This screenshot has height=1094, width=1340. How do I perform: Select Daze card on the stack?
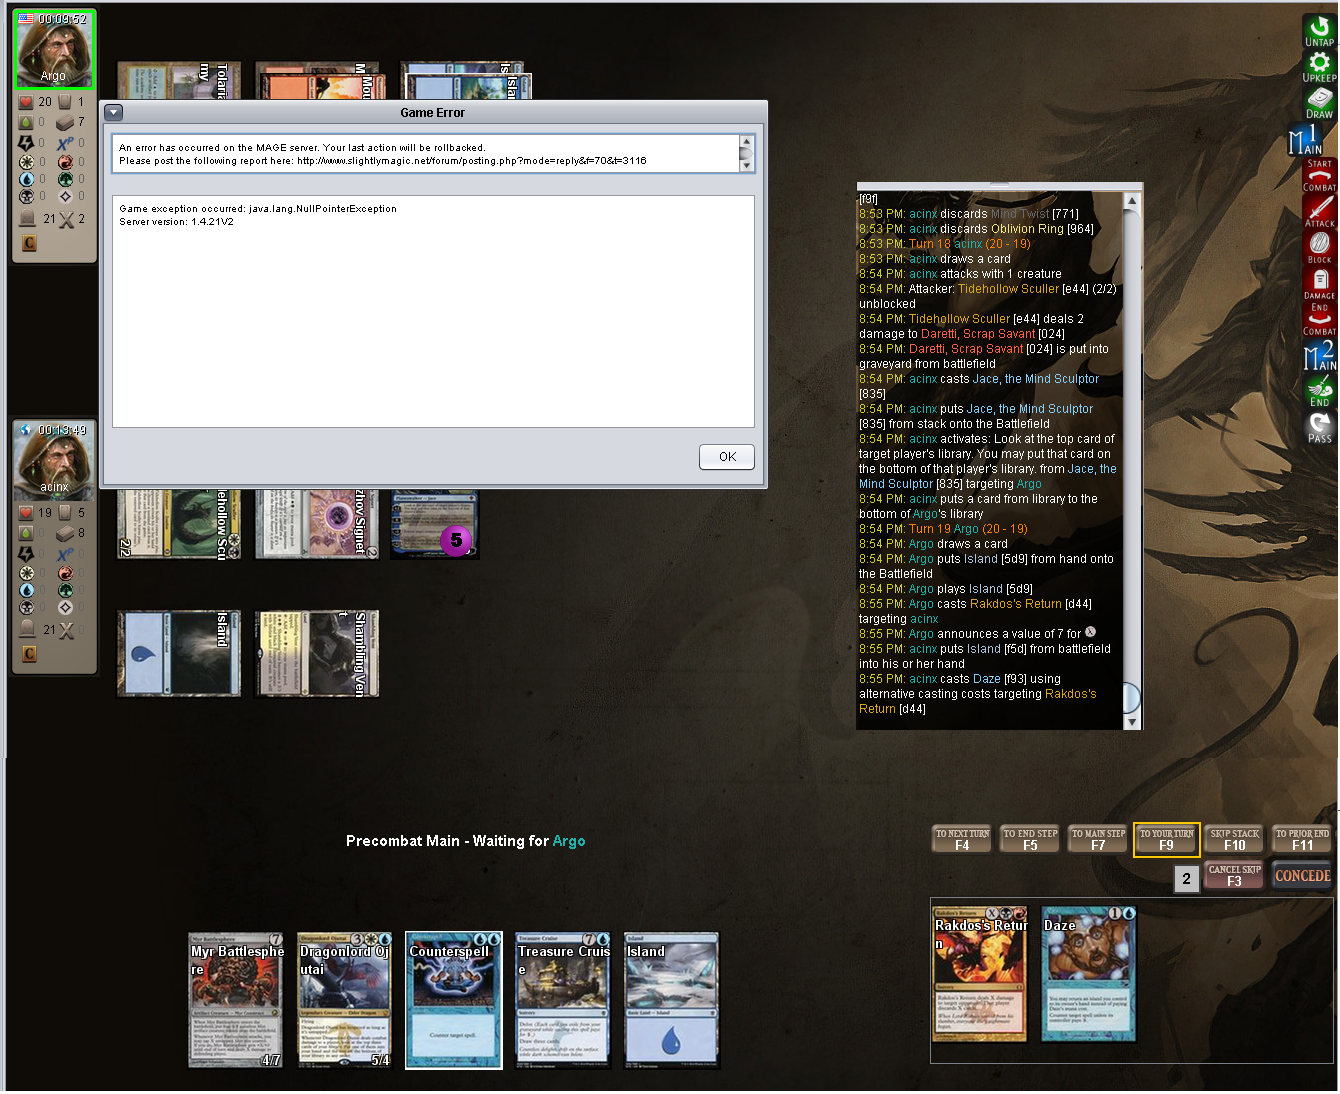point(1089,975)
